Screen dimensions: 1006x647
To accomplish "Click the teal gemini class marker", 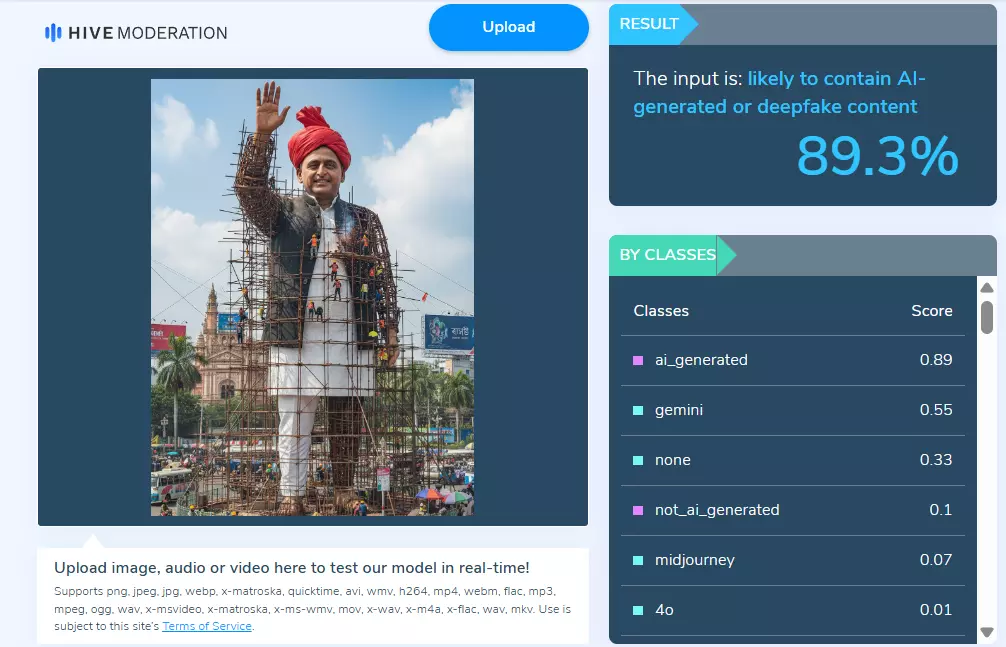I will click(638, 411).
